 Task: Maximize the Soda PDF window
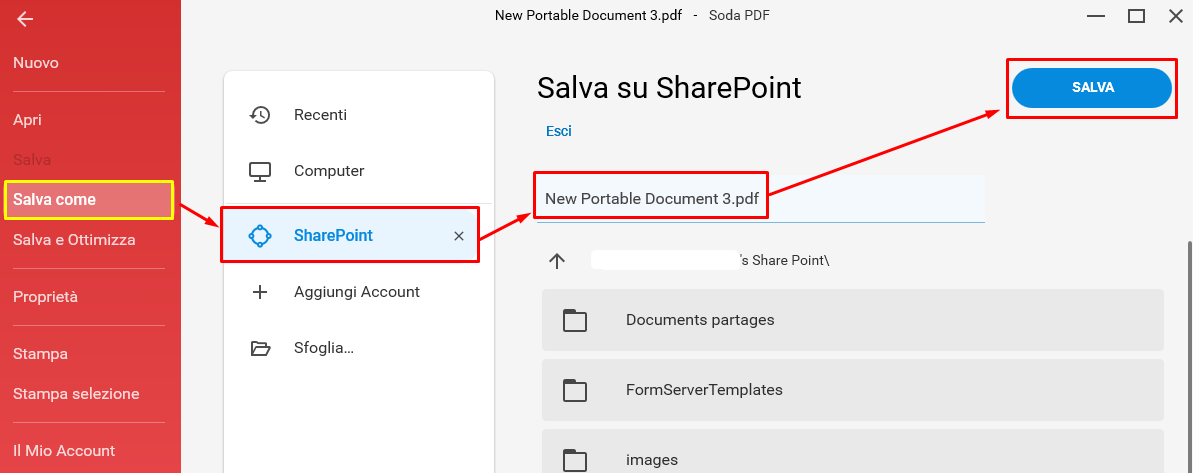coord(1136,16)
